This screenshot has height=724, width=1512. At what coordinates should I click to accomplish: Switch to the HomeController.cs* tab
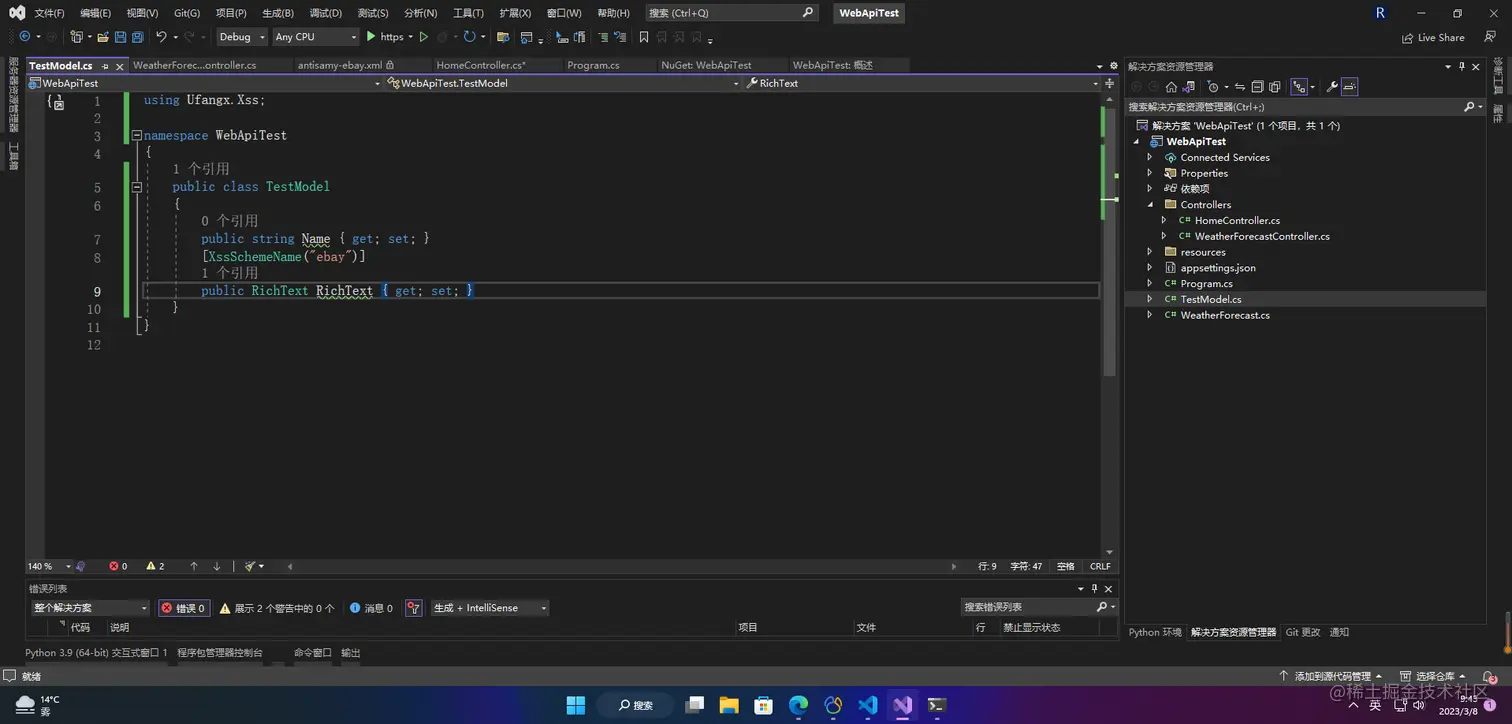481,65
